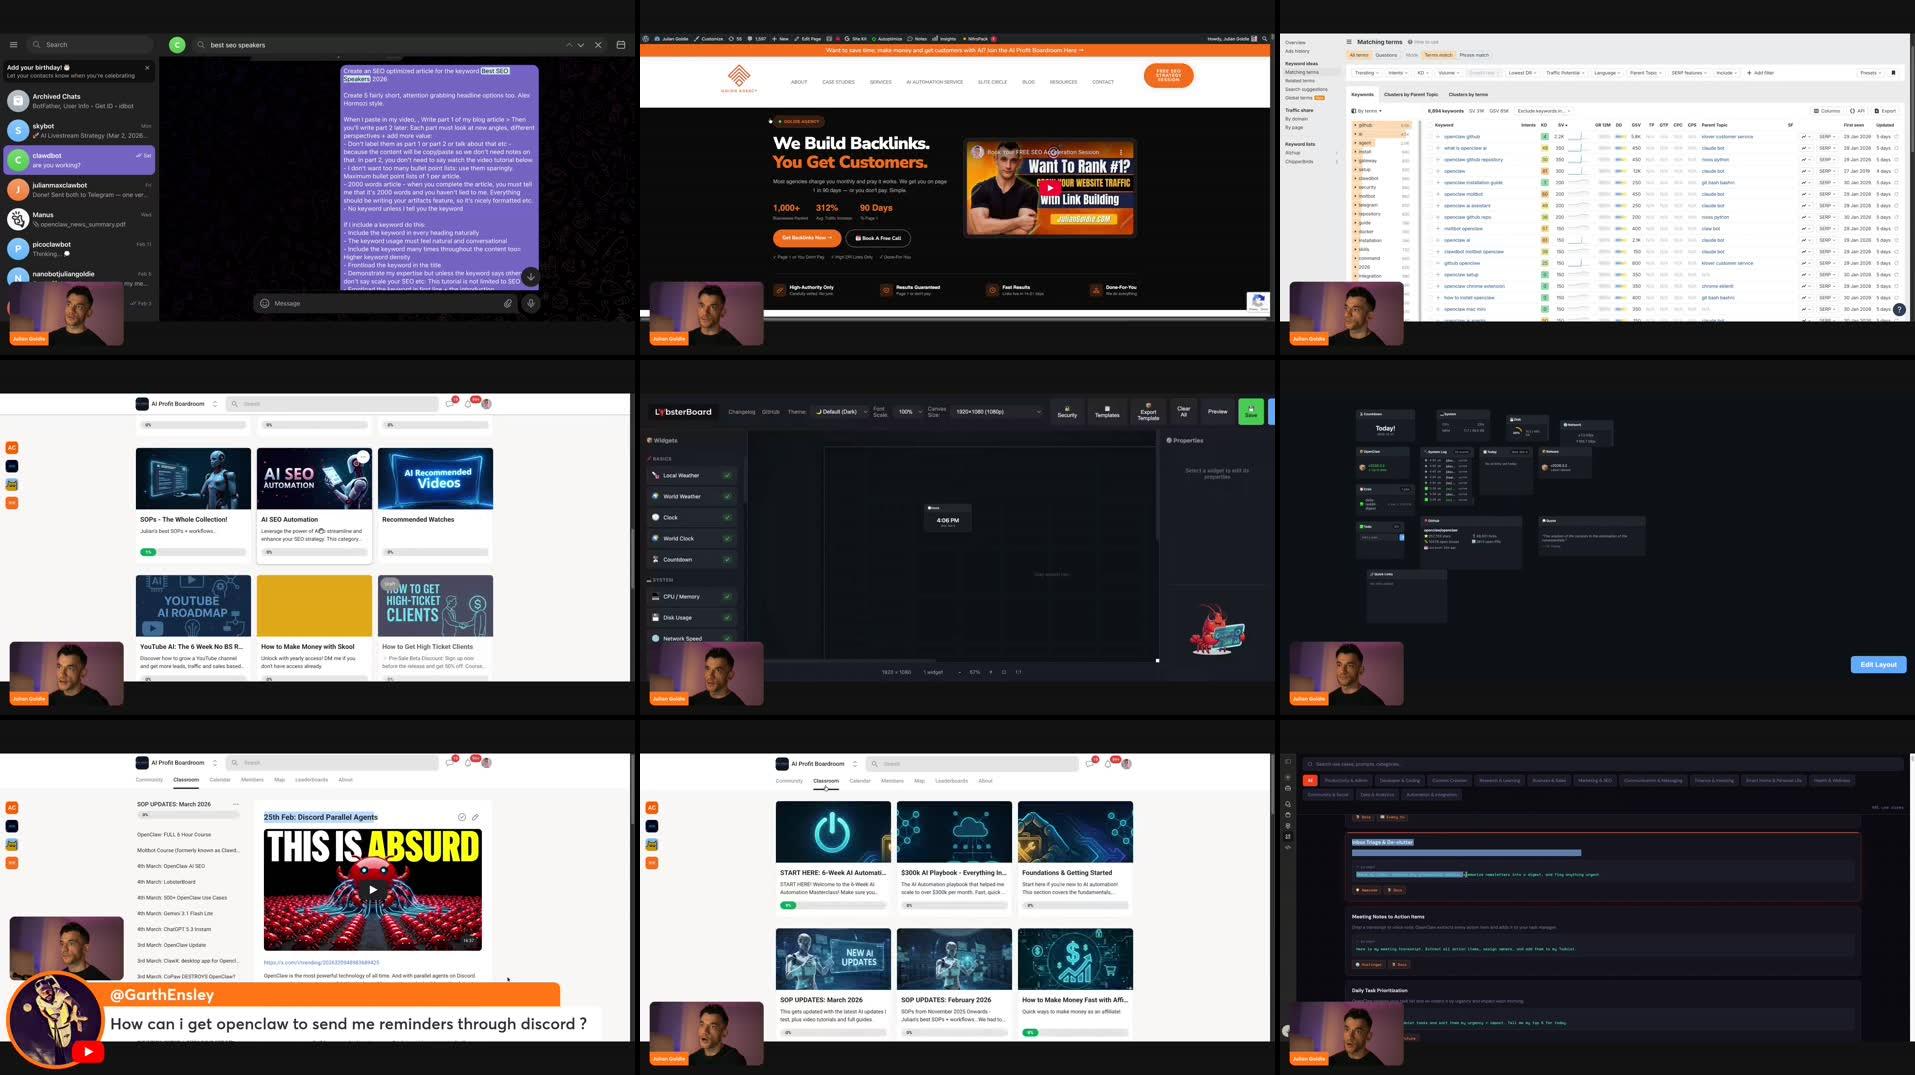
Task: Click the Export Template icon in LobsterBoard
Action: click(x=1149, y=412)
